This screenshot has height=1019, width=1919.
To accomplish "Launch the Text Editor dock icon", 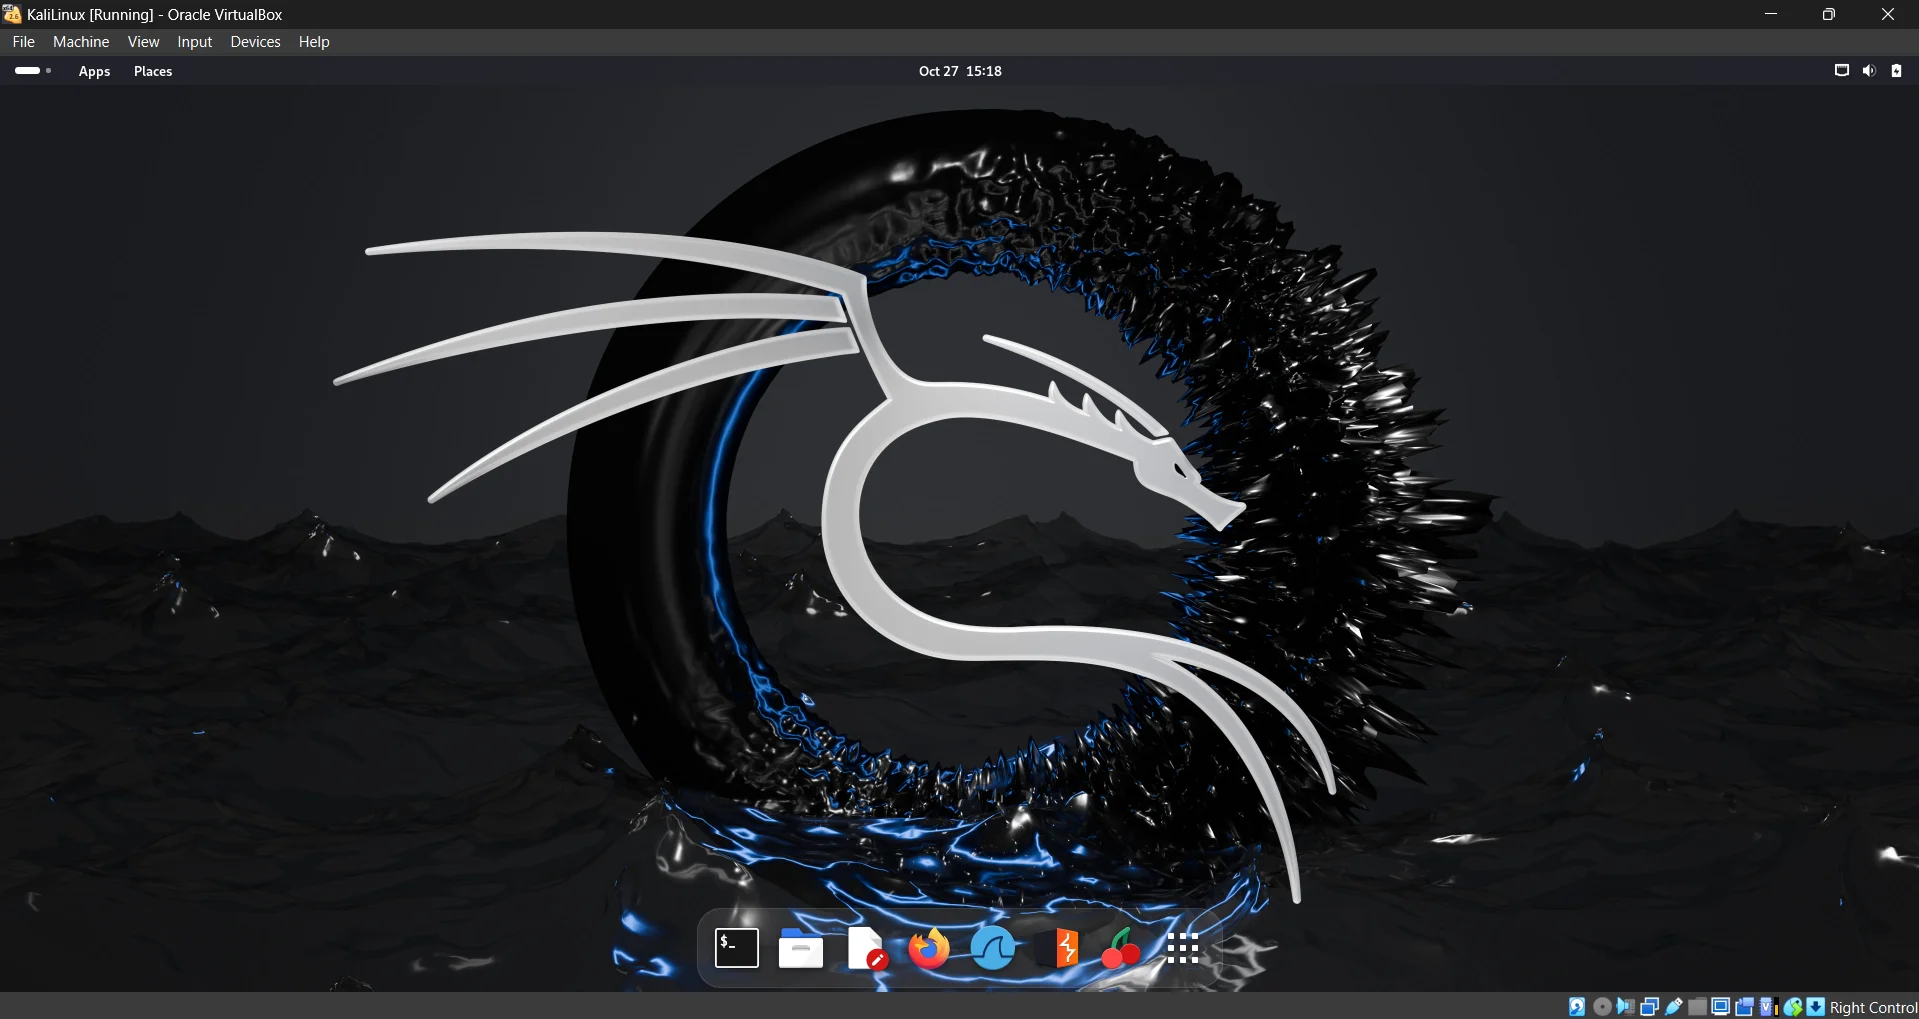I will pyautogui.click(x=866, y=948).
